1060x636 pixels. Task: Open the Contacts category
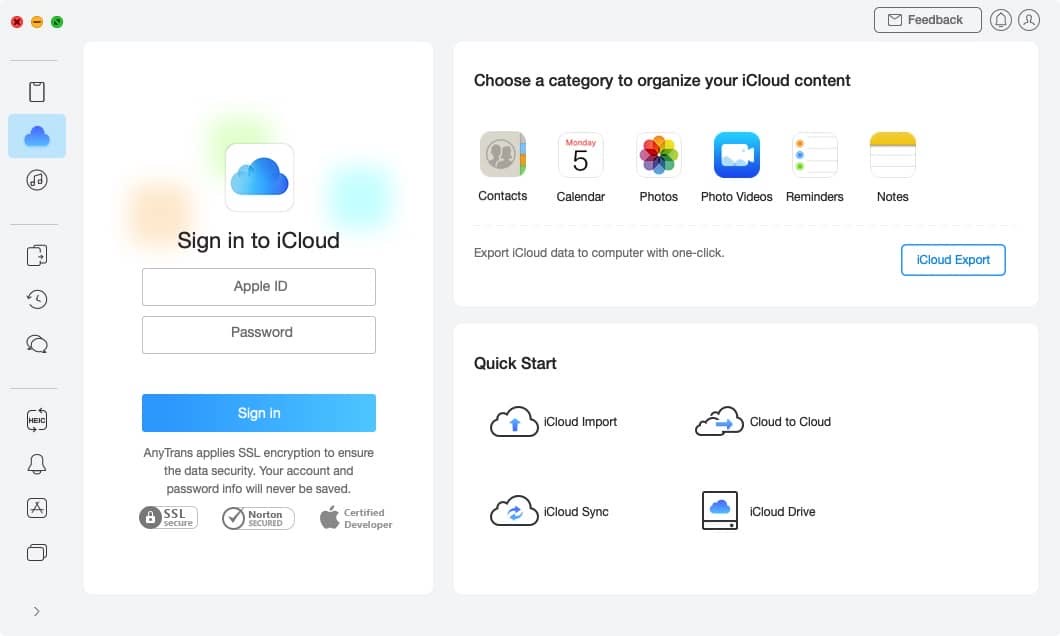click(502, 167)
